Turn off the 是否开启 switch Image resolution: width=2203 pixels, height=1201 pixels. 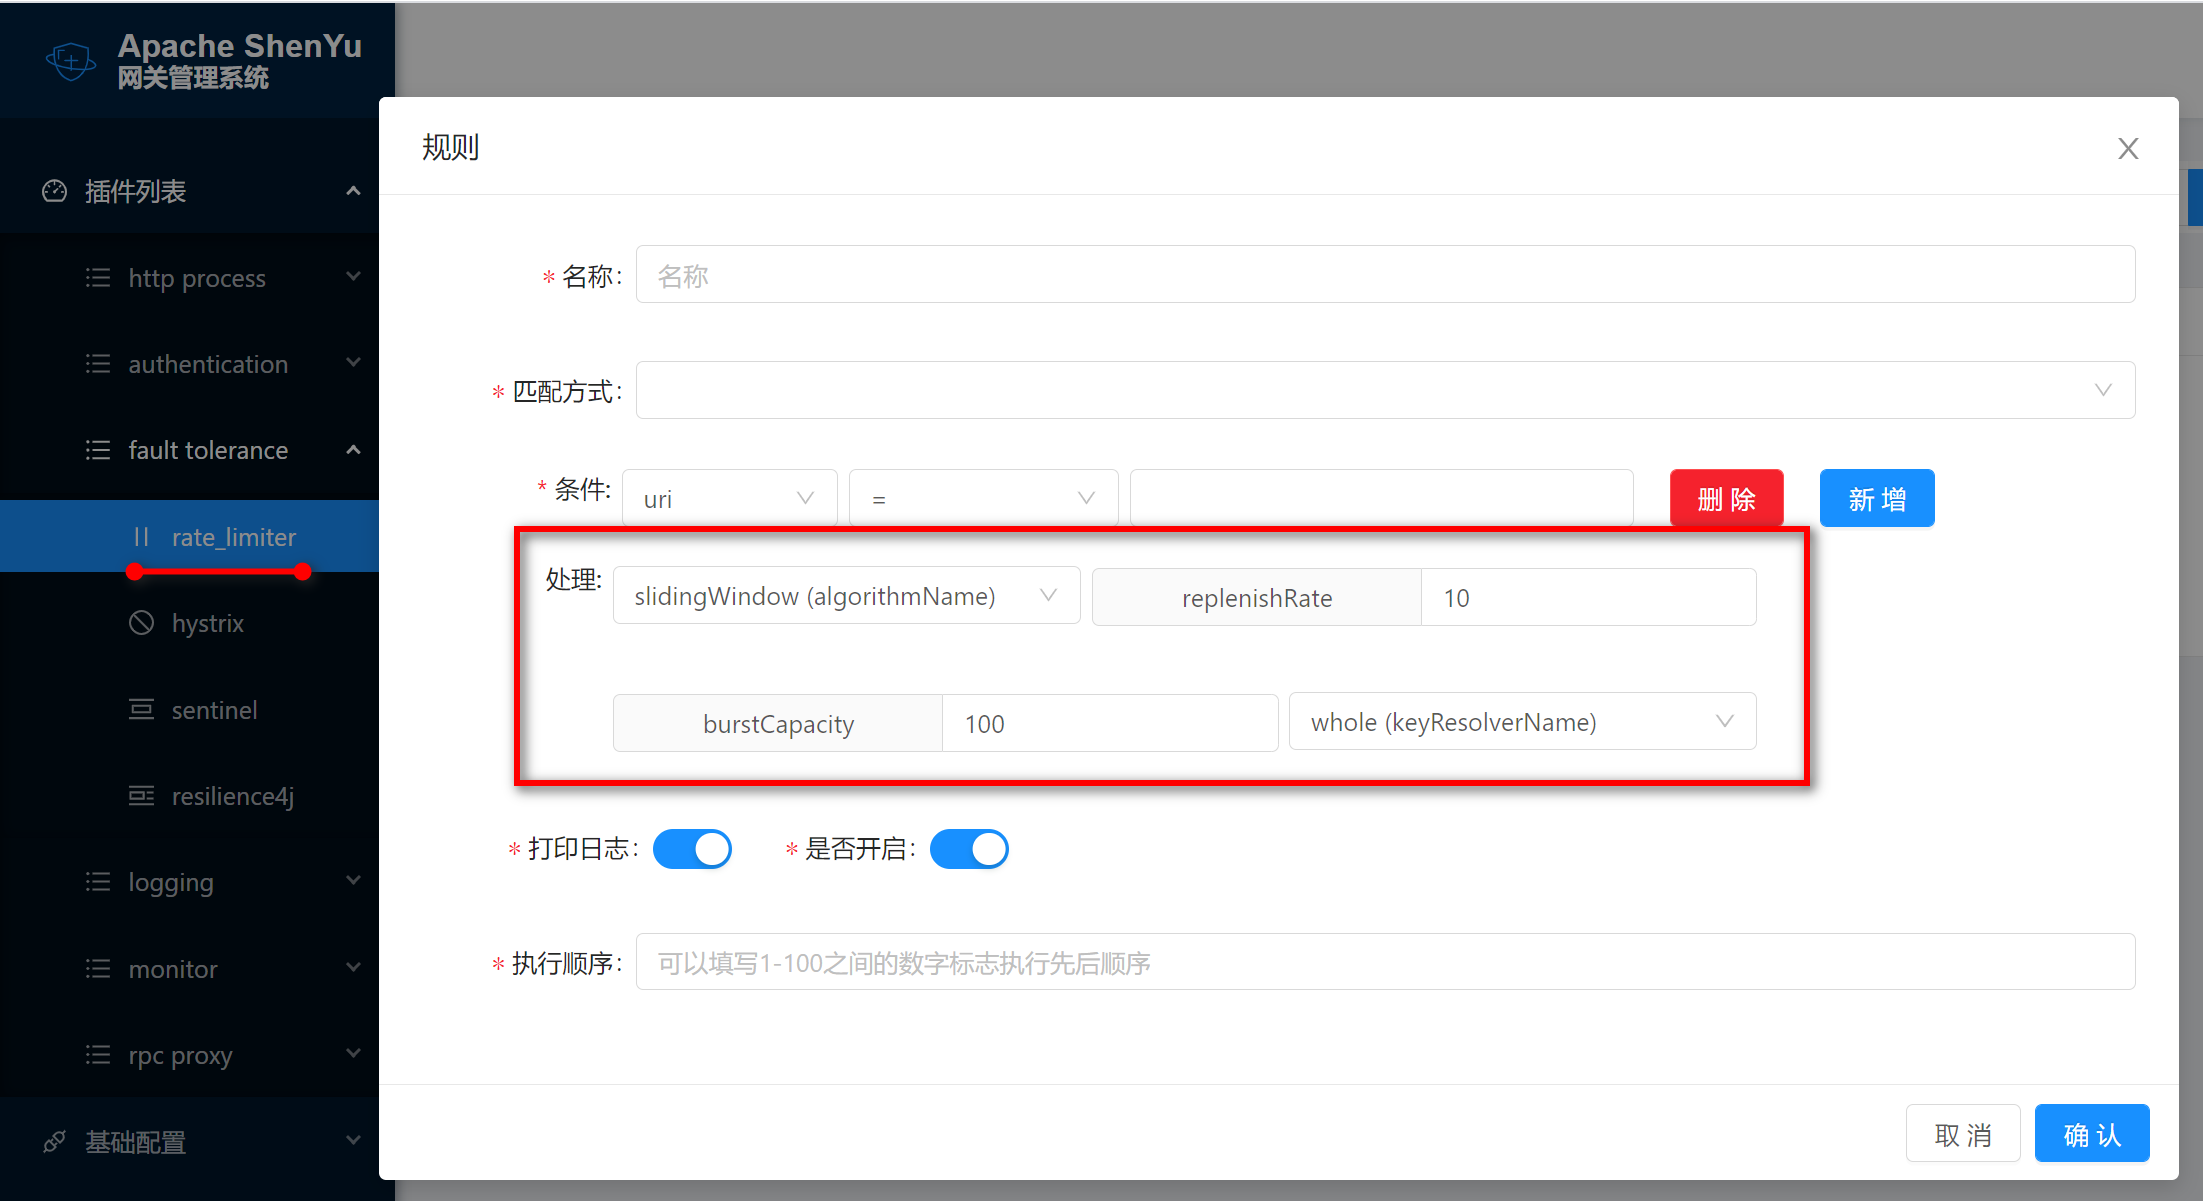tap(968, 848)
